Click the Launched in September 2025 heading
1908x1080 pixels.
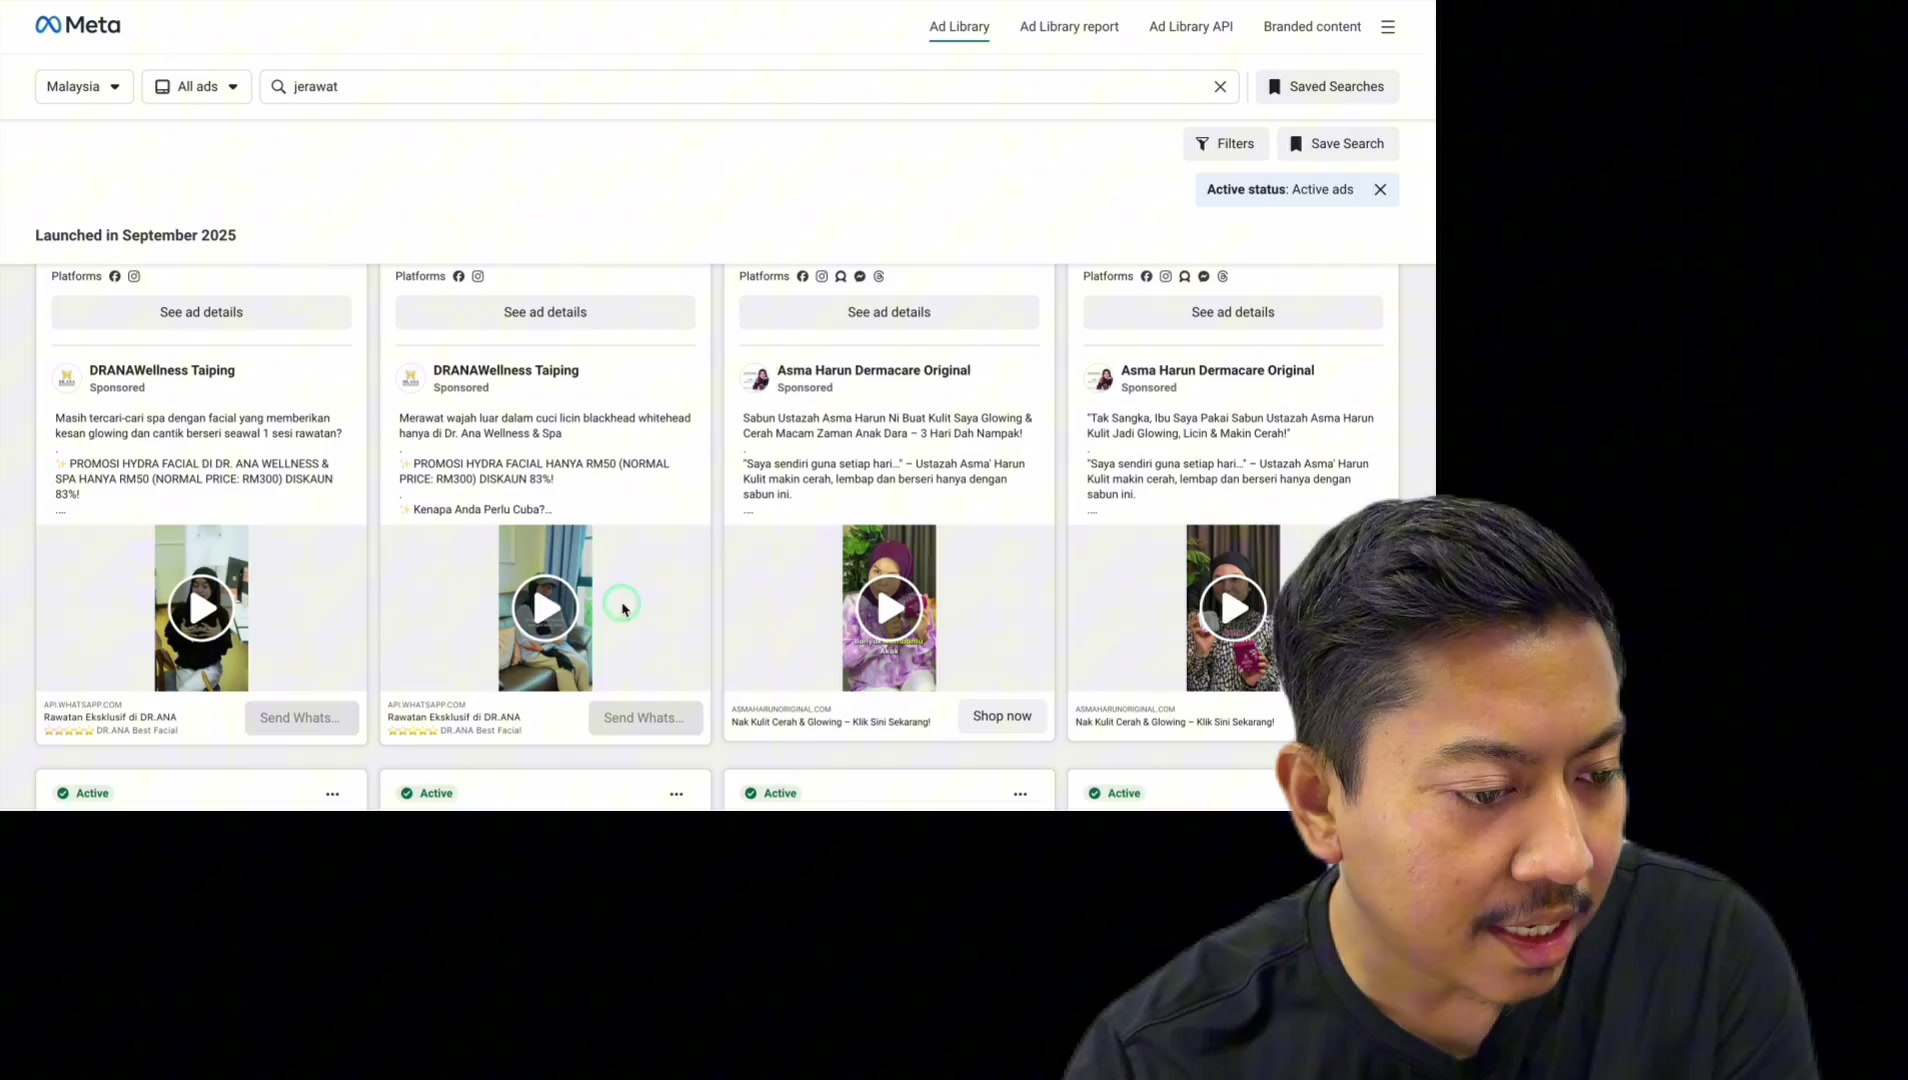click(x=135, y=235)
